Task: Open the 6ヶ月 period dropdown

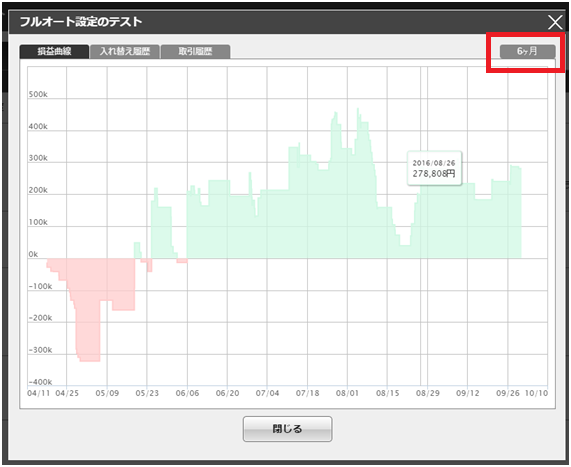Action: (x=527, y=51)
